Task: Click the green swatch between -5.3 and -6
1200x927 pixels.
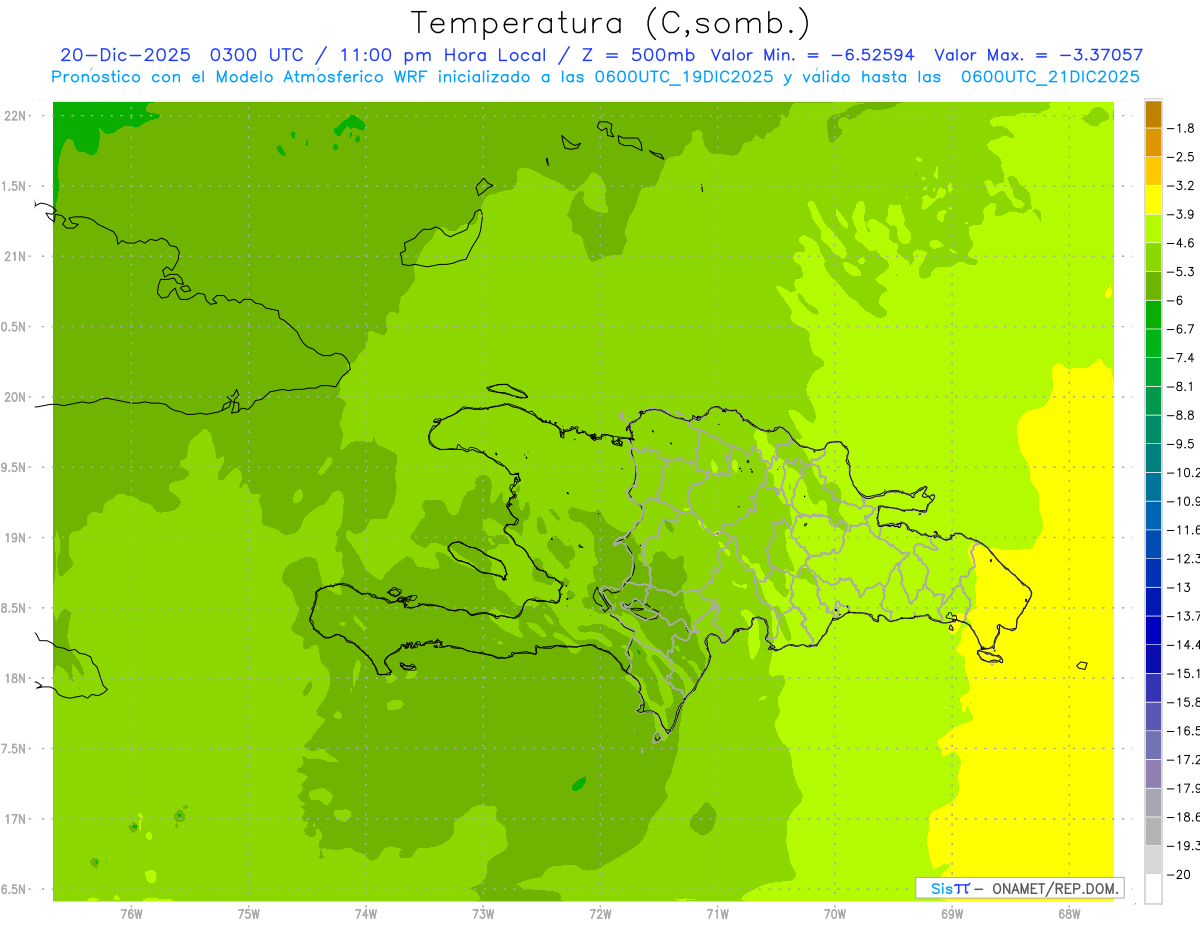Action: [x=1153, y=286]
